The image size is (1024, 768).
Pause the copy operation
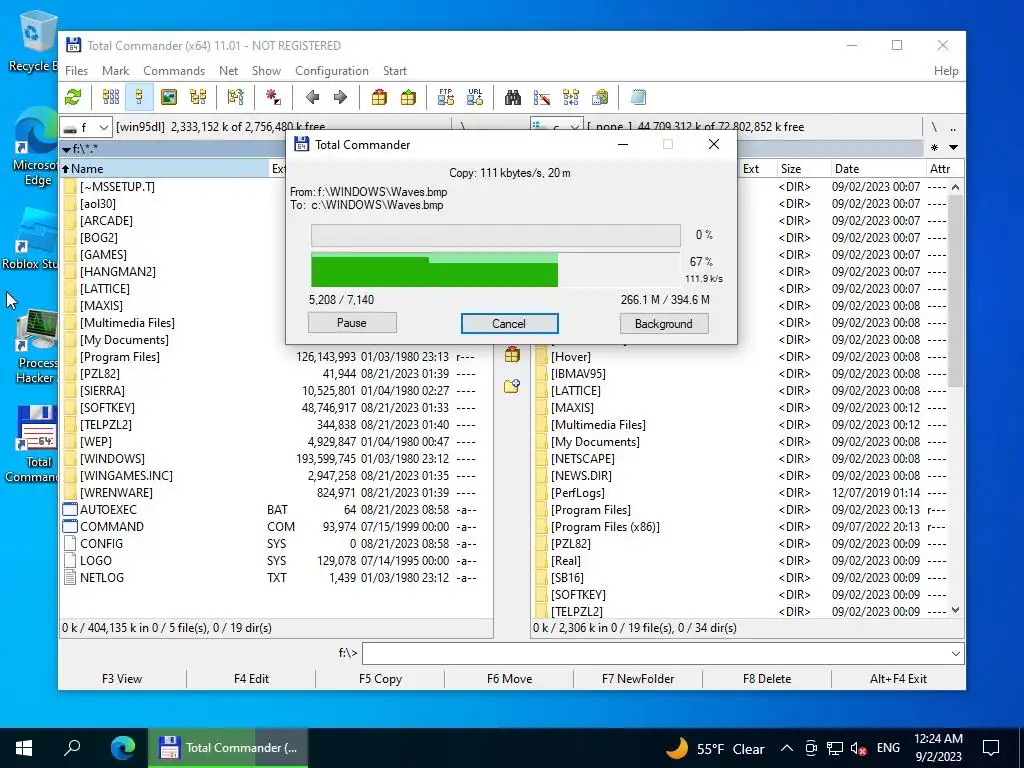tap(352, 323)
